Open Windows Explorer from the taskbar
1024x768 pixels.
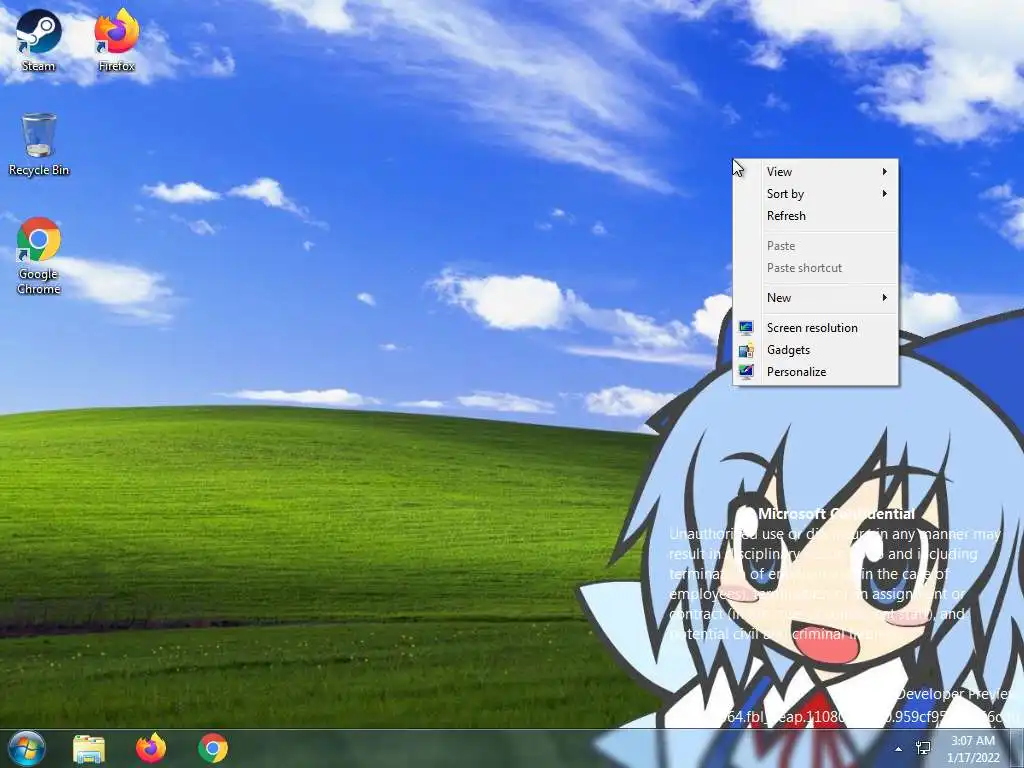[x=89, y=748]
